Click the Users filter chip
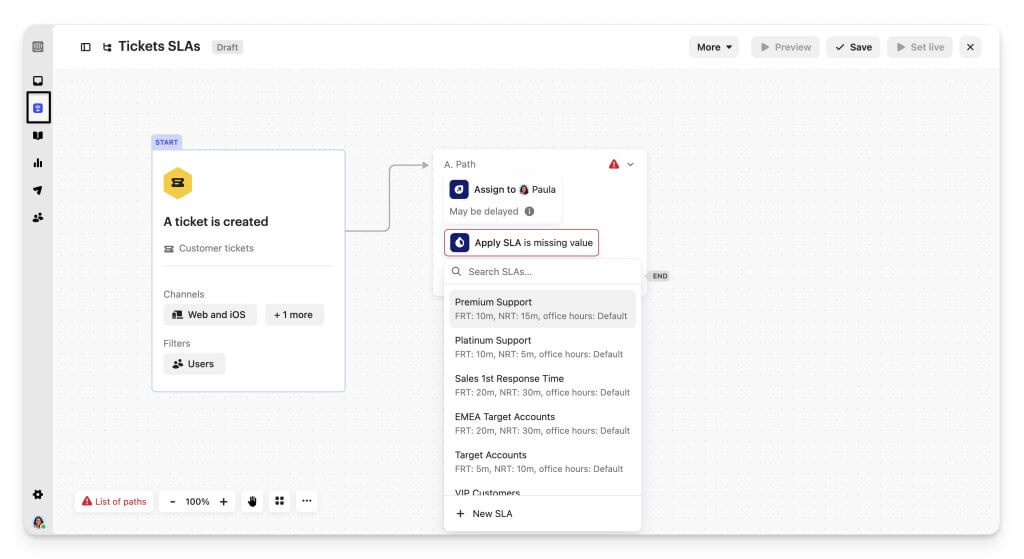The image size is (1024, 559). click(194, 364)
